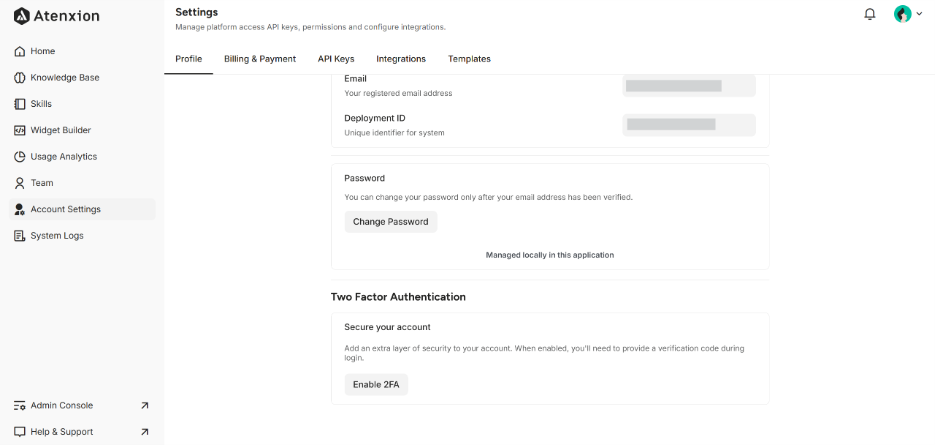Open the Admin Console link
This screenshot has width=936, height=445.
[82, 406]
